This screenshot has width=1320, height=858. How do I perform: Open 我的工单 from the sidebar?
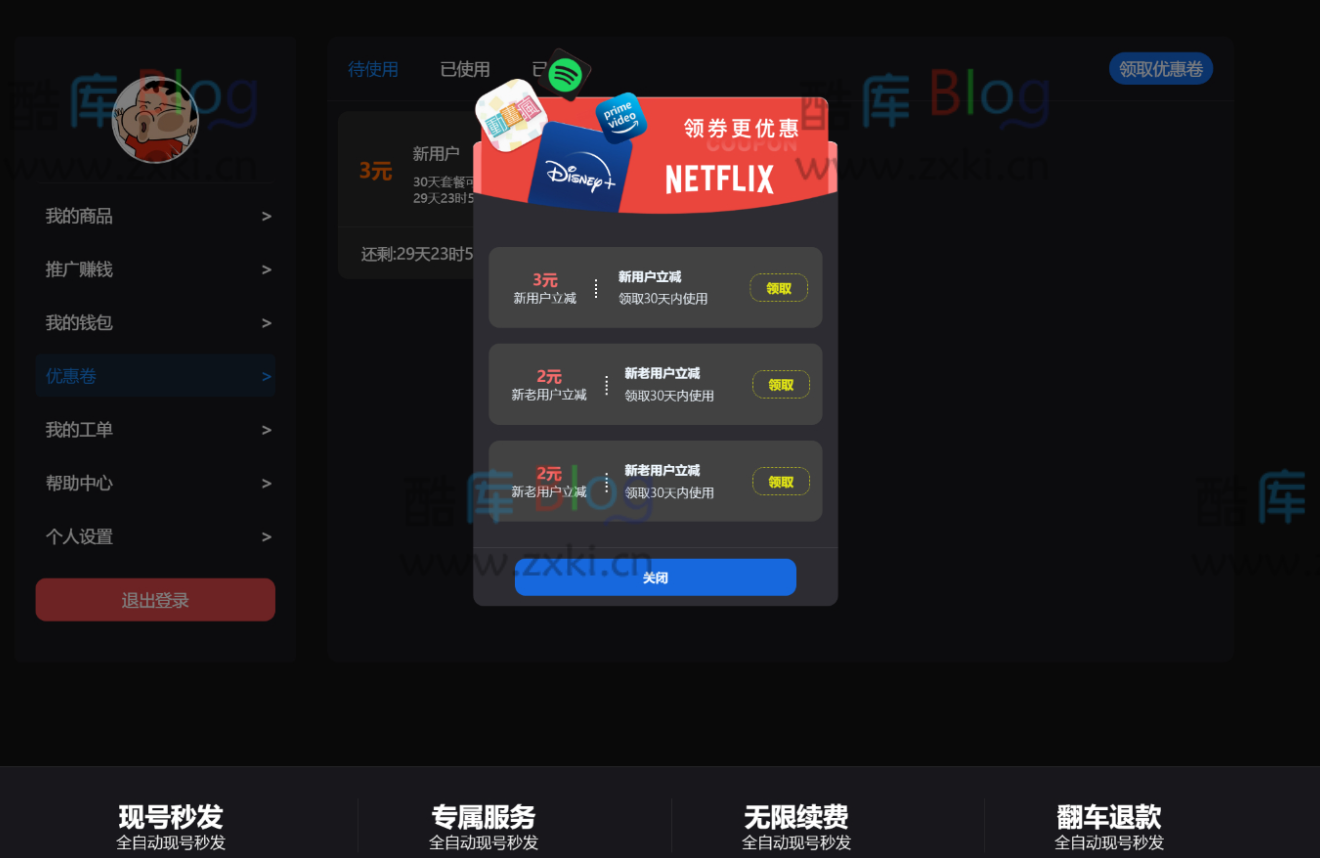155,429
